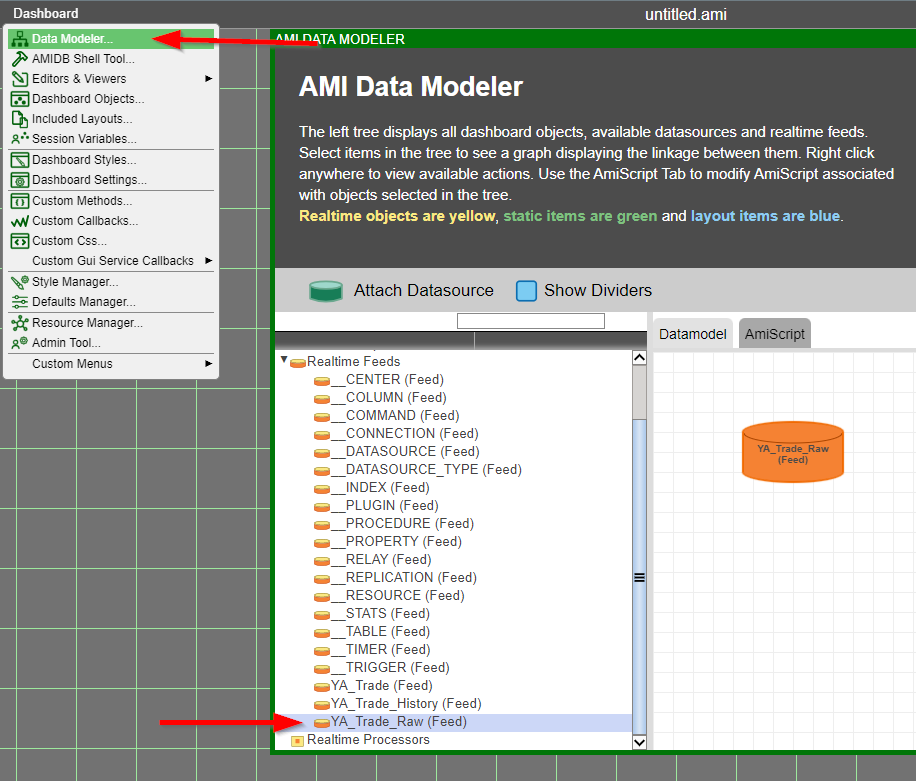Click the tree search input field
916x781 pixels.
click(530, 321)
